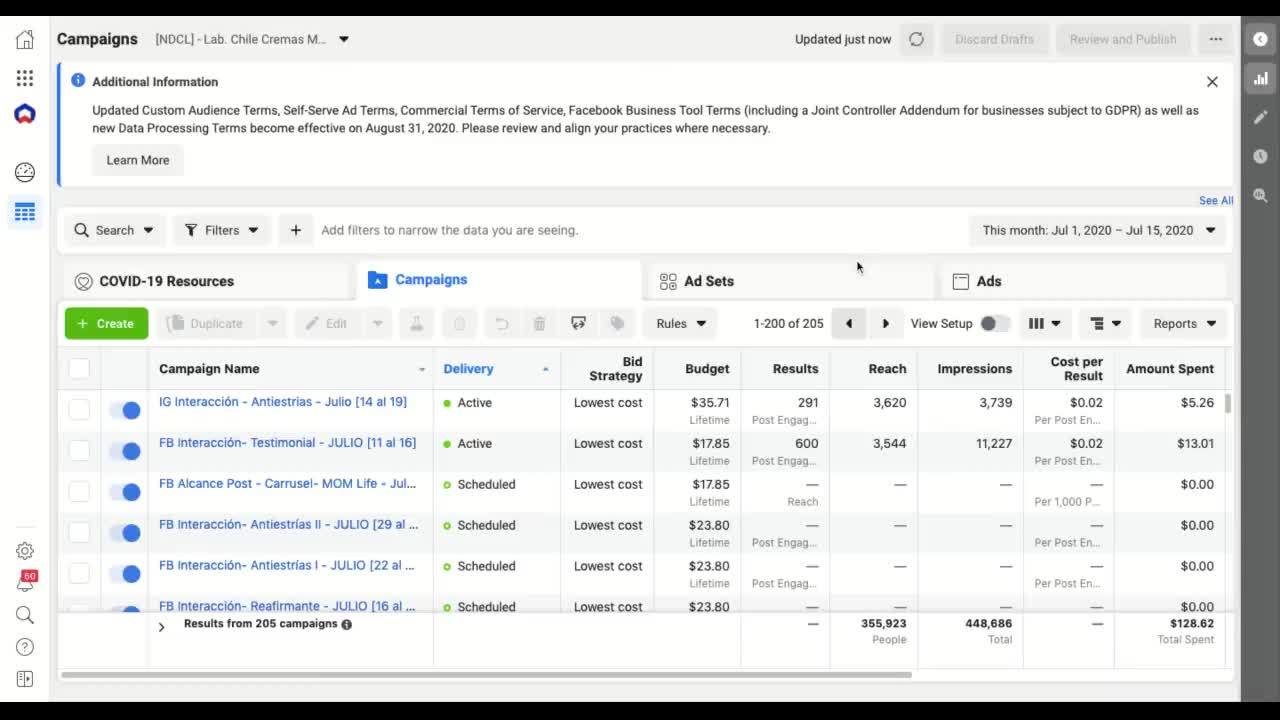The width and height of the screenshot is (1280, 720).
Task: Open the Rules dropdown menu
Action: pos(680,323)
